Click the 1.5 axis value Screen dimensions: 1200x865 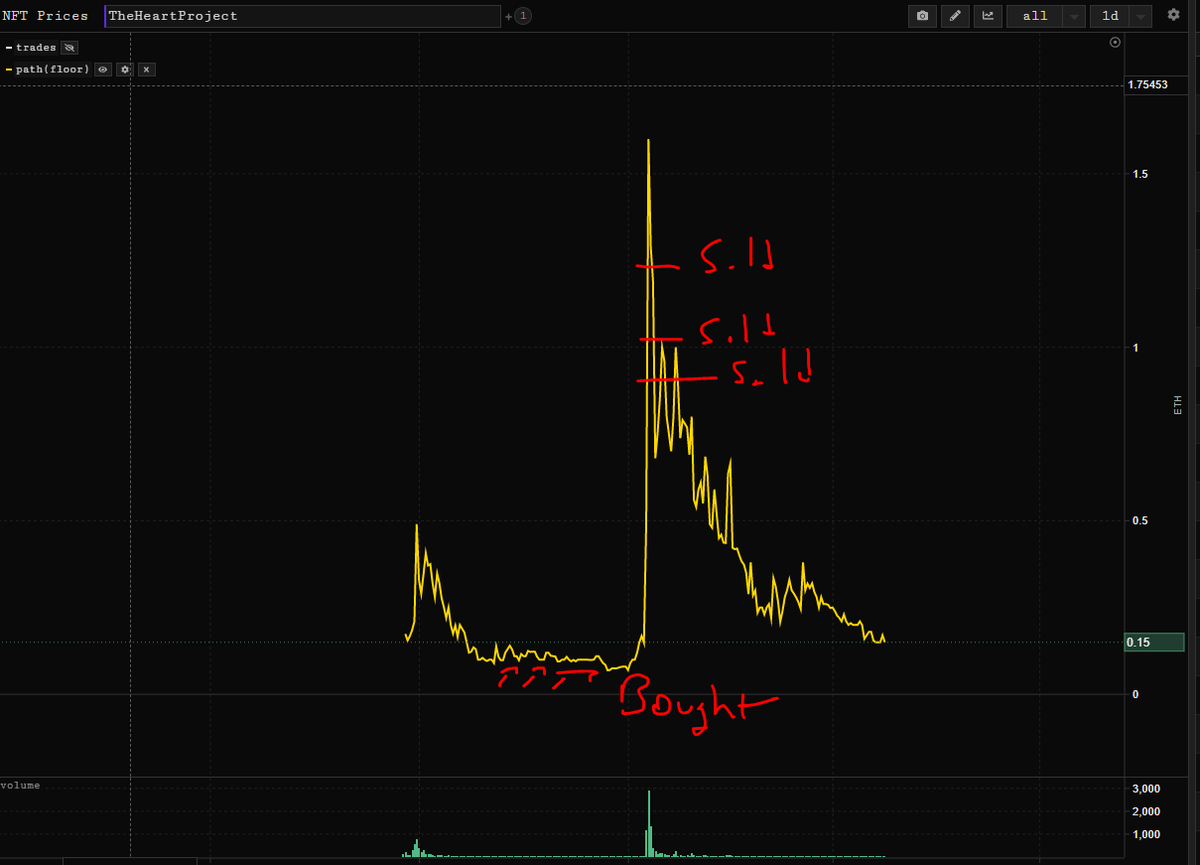1139,174
